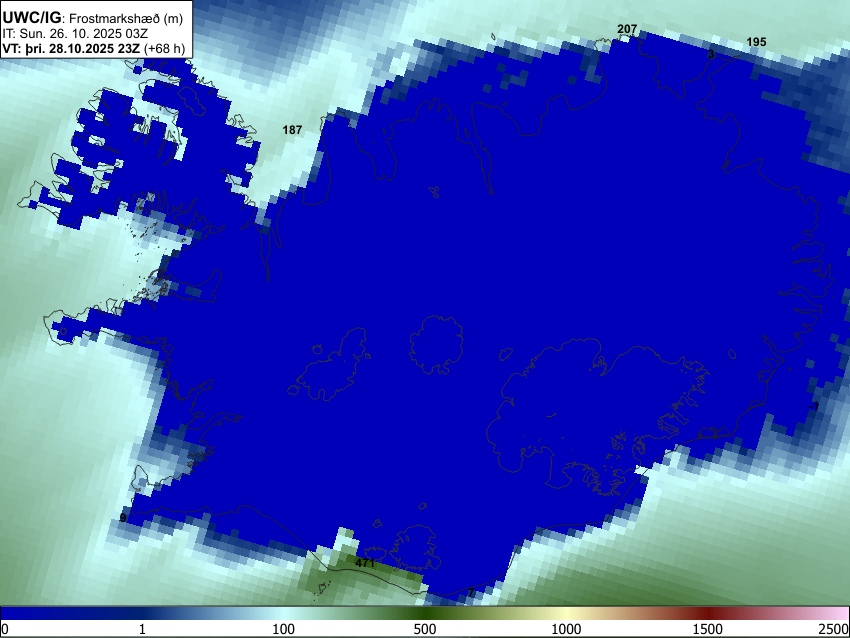Click the title text "UWC/IG: Frostmarkshæð (m)"
The width and height of the screenshot is (850, 638).
point(93,18)
